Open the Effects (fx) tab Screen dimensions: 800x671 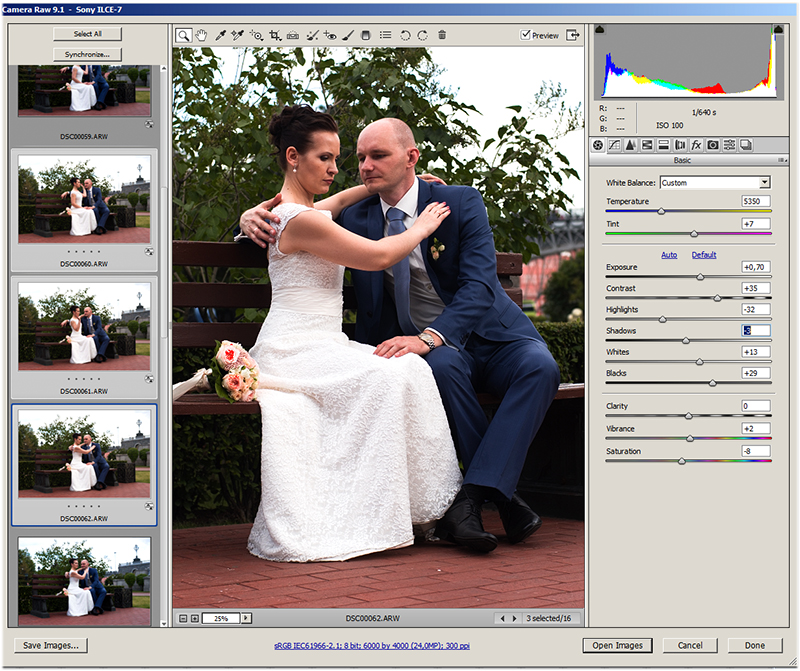coord(696,145)
